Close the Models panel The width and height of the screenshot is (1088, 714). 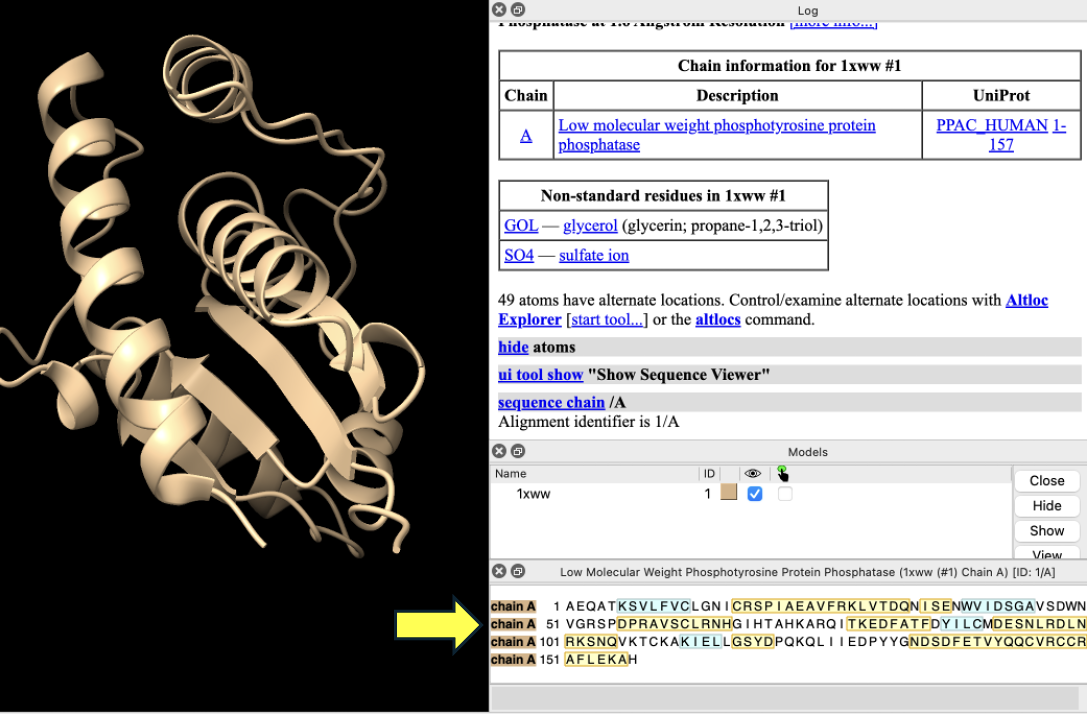[x=499, y=452]
